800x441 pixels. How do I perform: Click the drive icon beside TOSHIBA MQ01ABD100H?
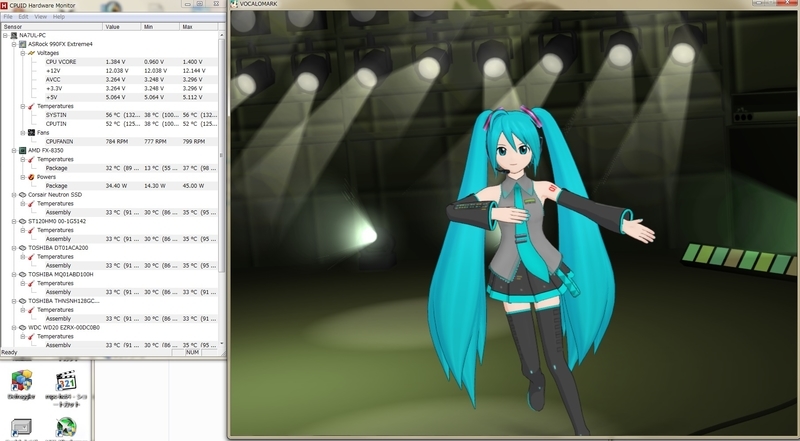22,275
